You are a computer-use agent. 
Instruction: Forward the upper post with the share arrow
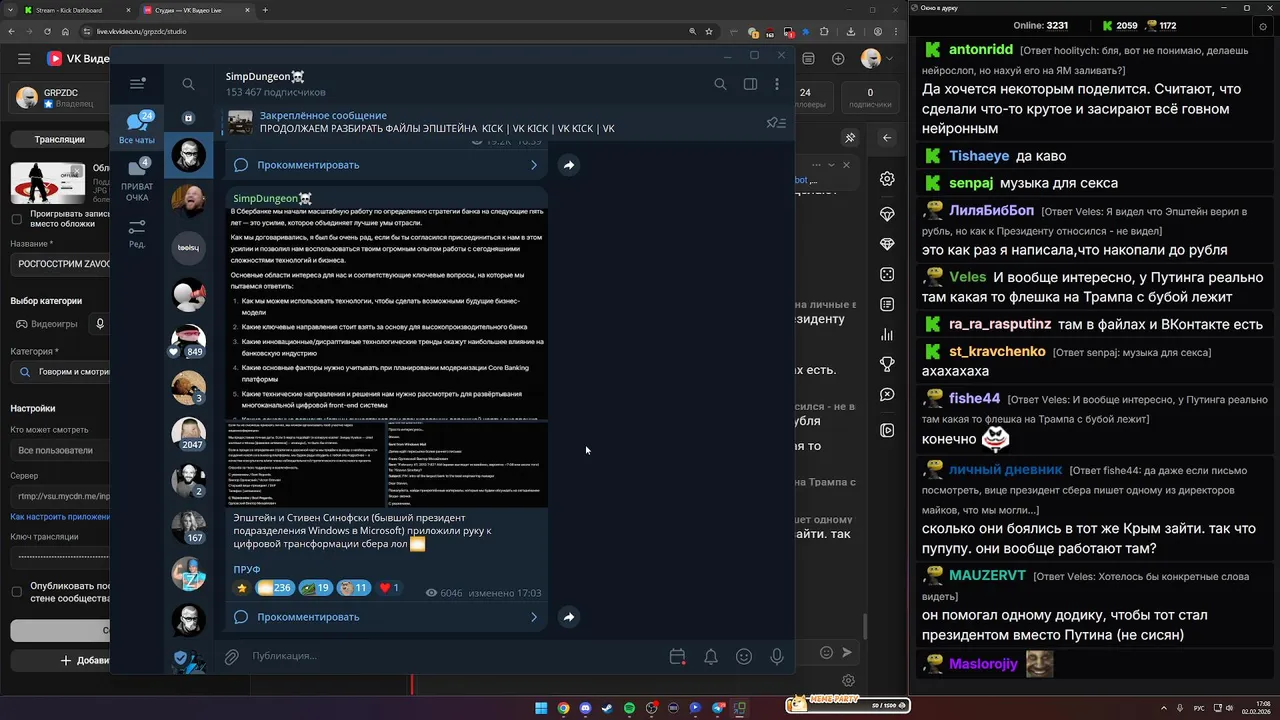[568, 165]
